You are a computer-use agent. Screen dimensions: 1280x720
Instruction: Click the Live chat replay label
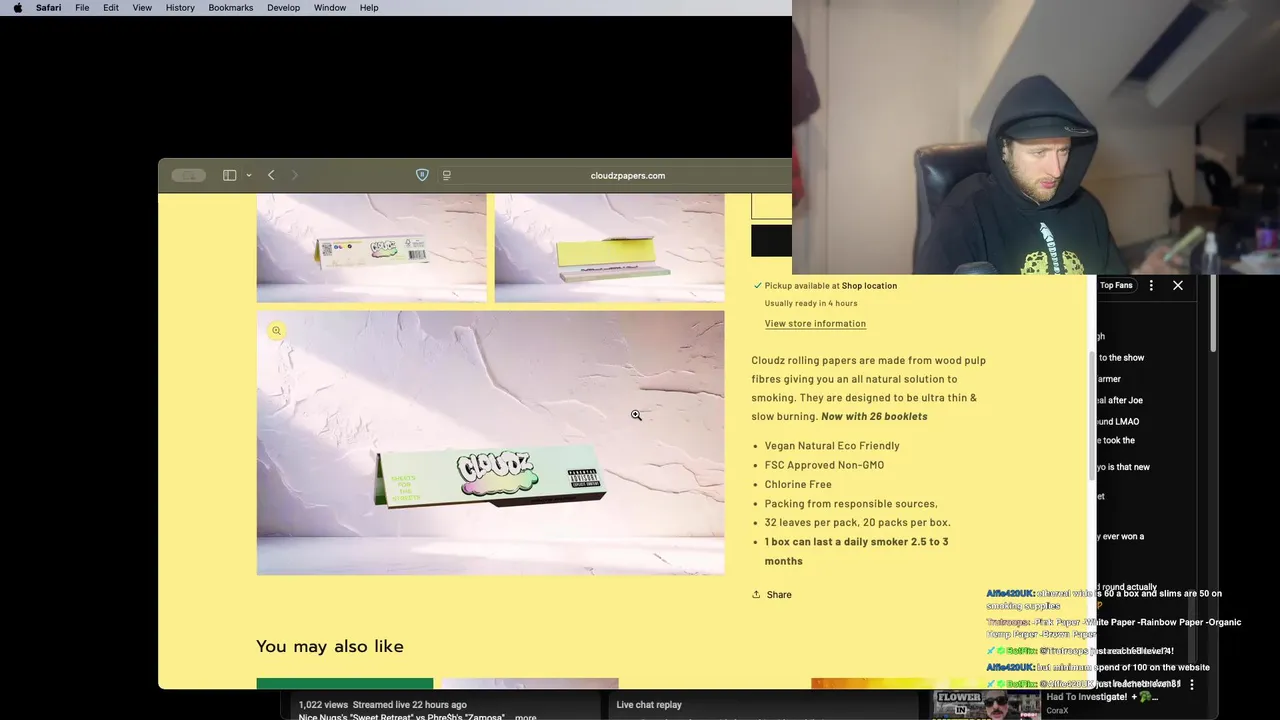click(649, 705)
